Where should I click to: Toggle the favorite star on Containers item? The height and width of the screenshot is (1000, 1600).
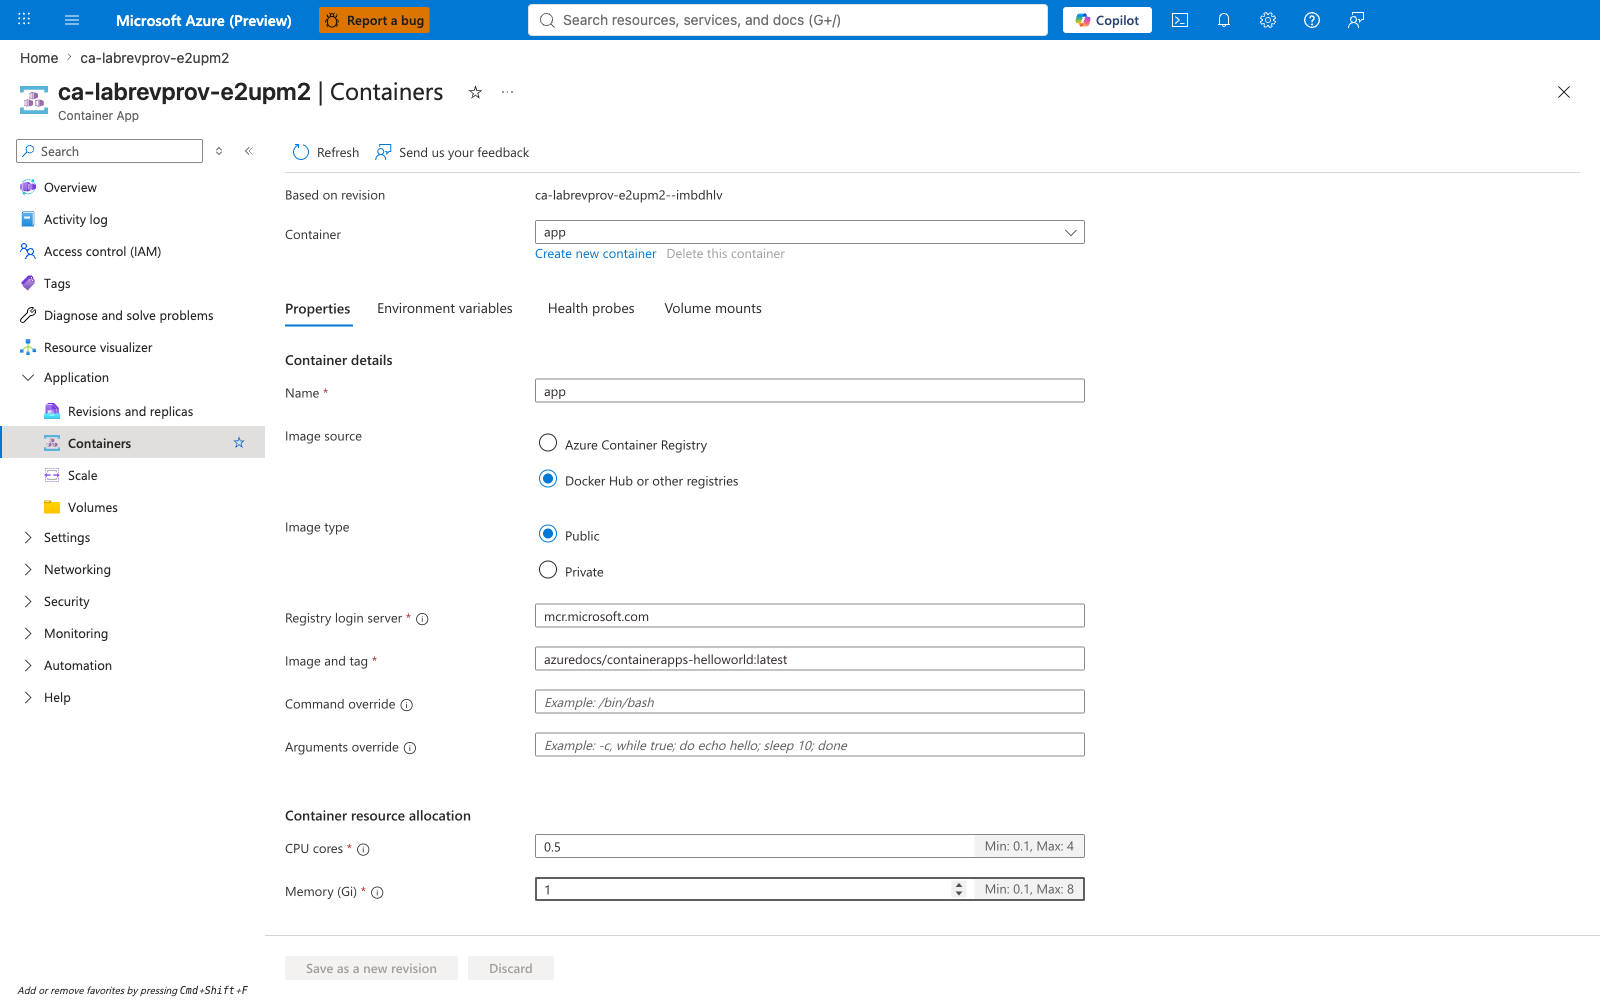click(x=239, y=443)
